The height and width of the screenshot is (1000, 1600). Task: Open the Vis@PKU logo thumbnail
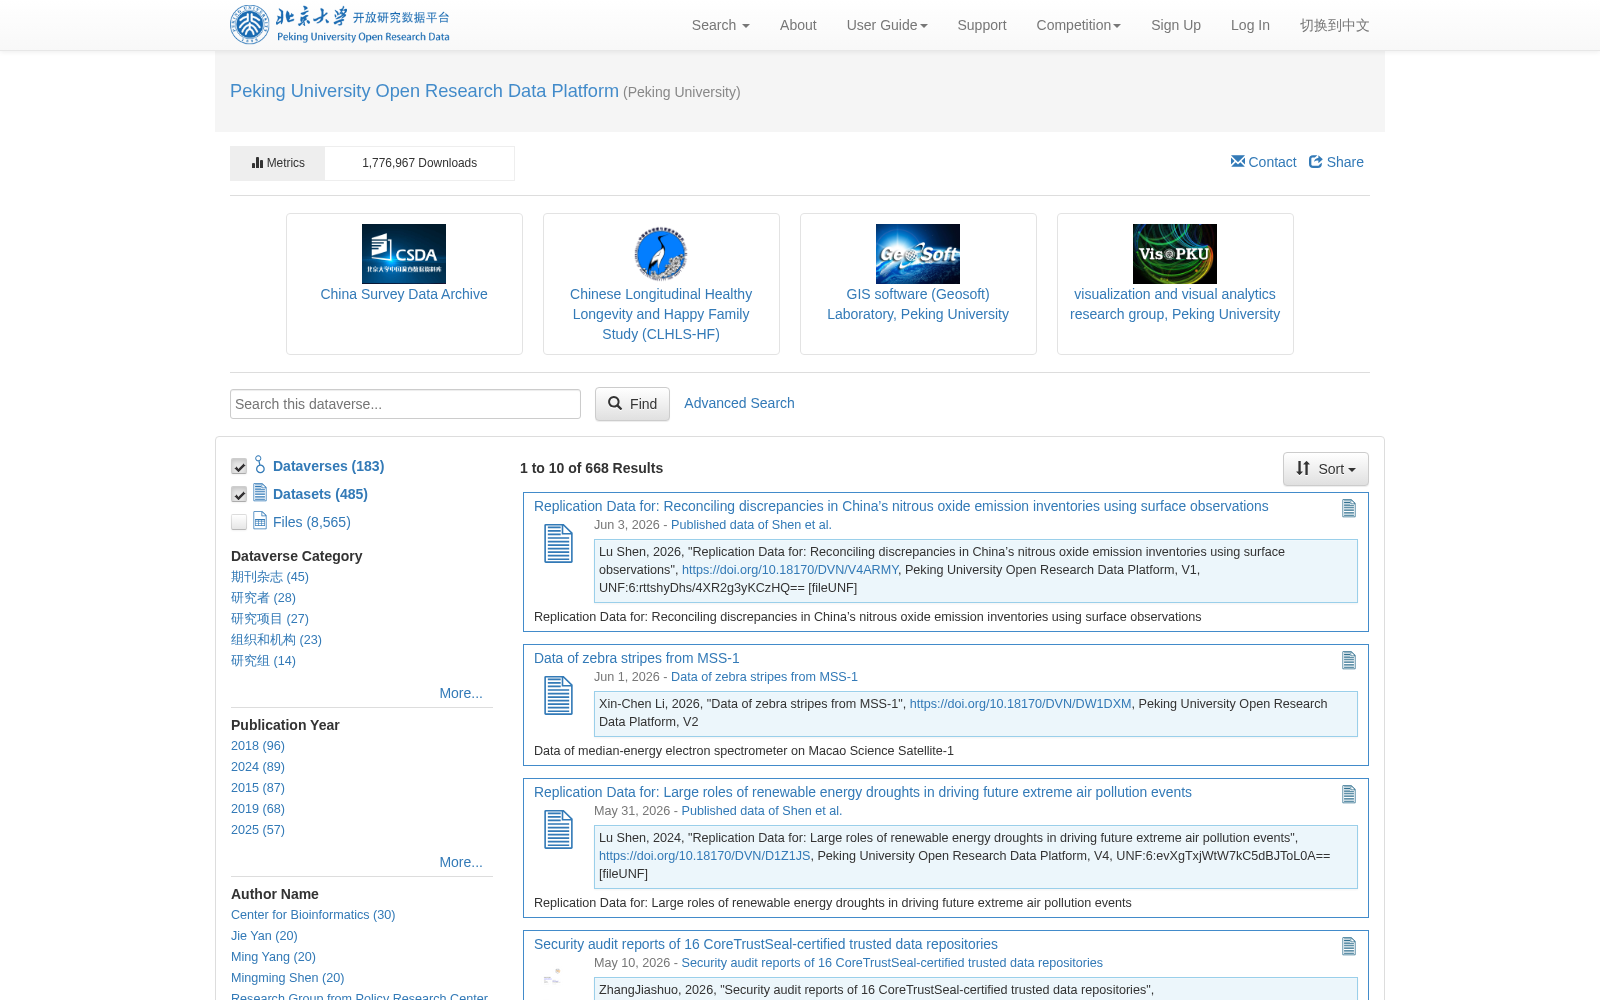(x=1175, y=254)
